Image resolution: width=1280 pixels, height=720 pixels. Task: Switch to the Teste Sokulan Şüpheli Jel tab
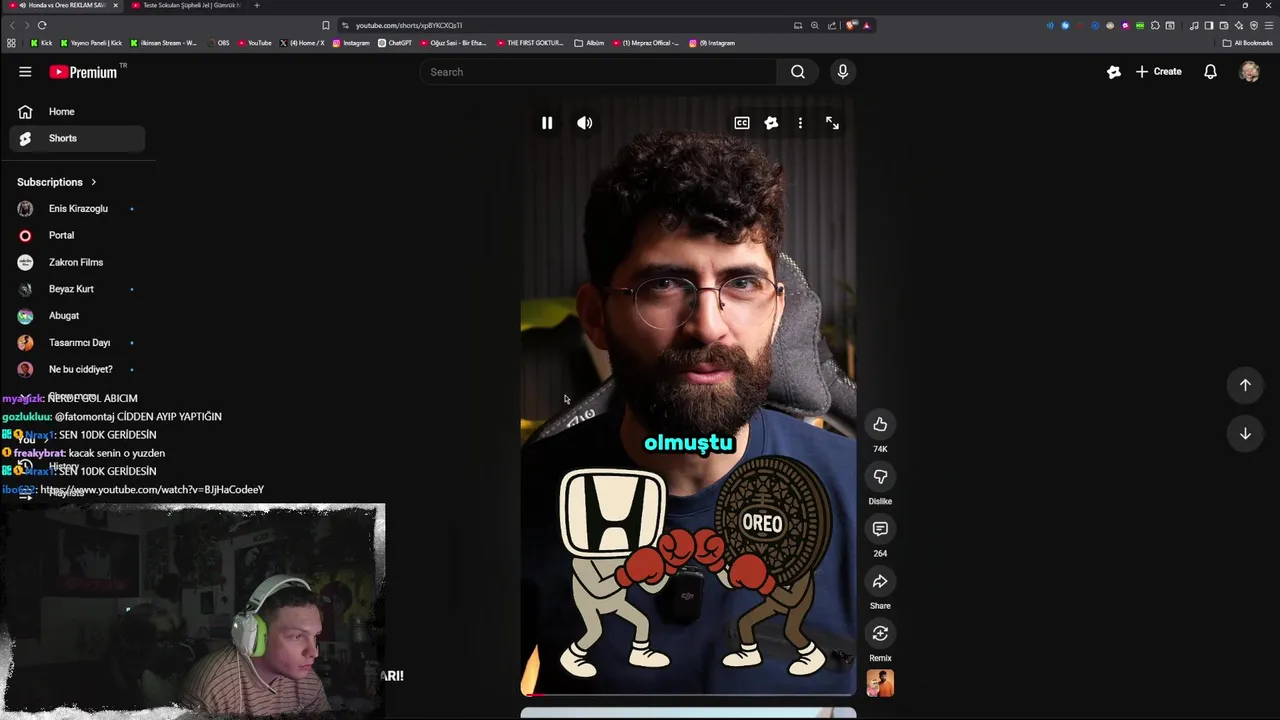pyautogui.click(x=186, y=5)
